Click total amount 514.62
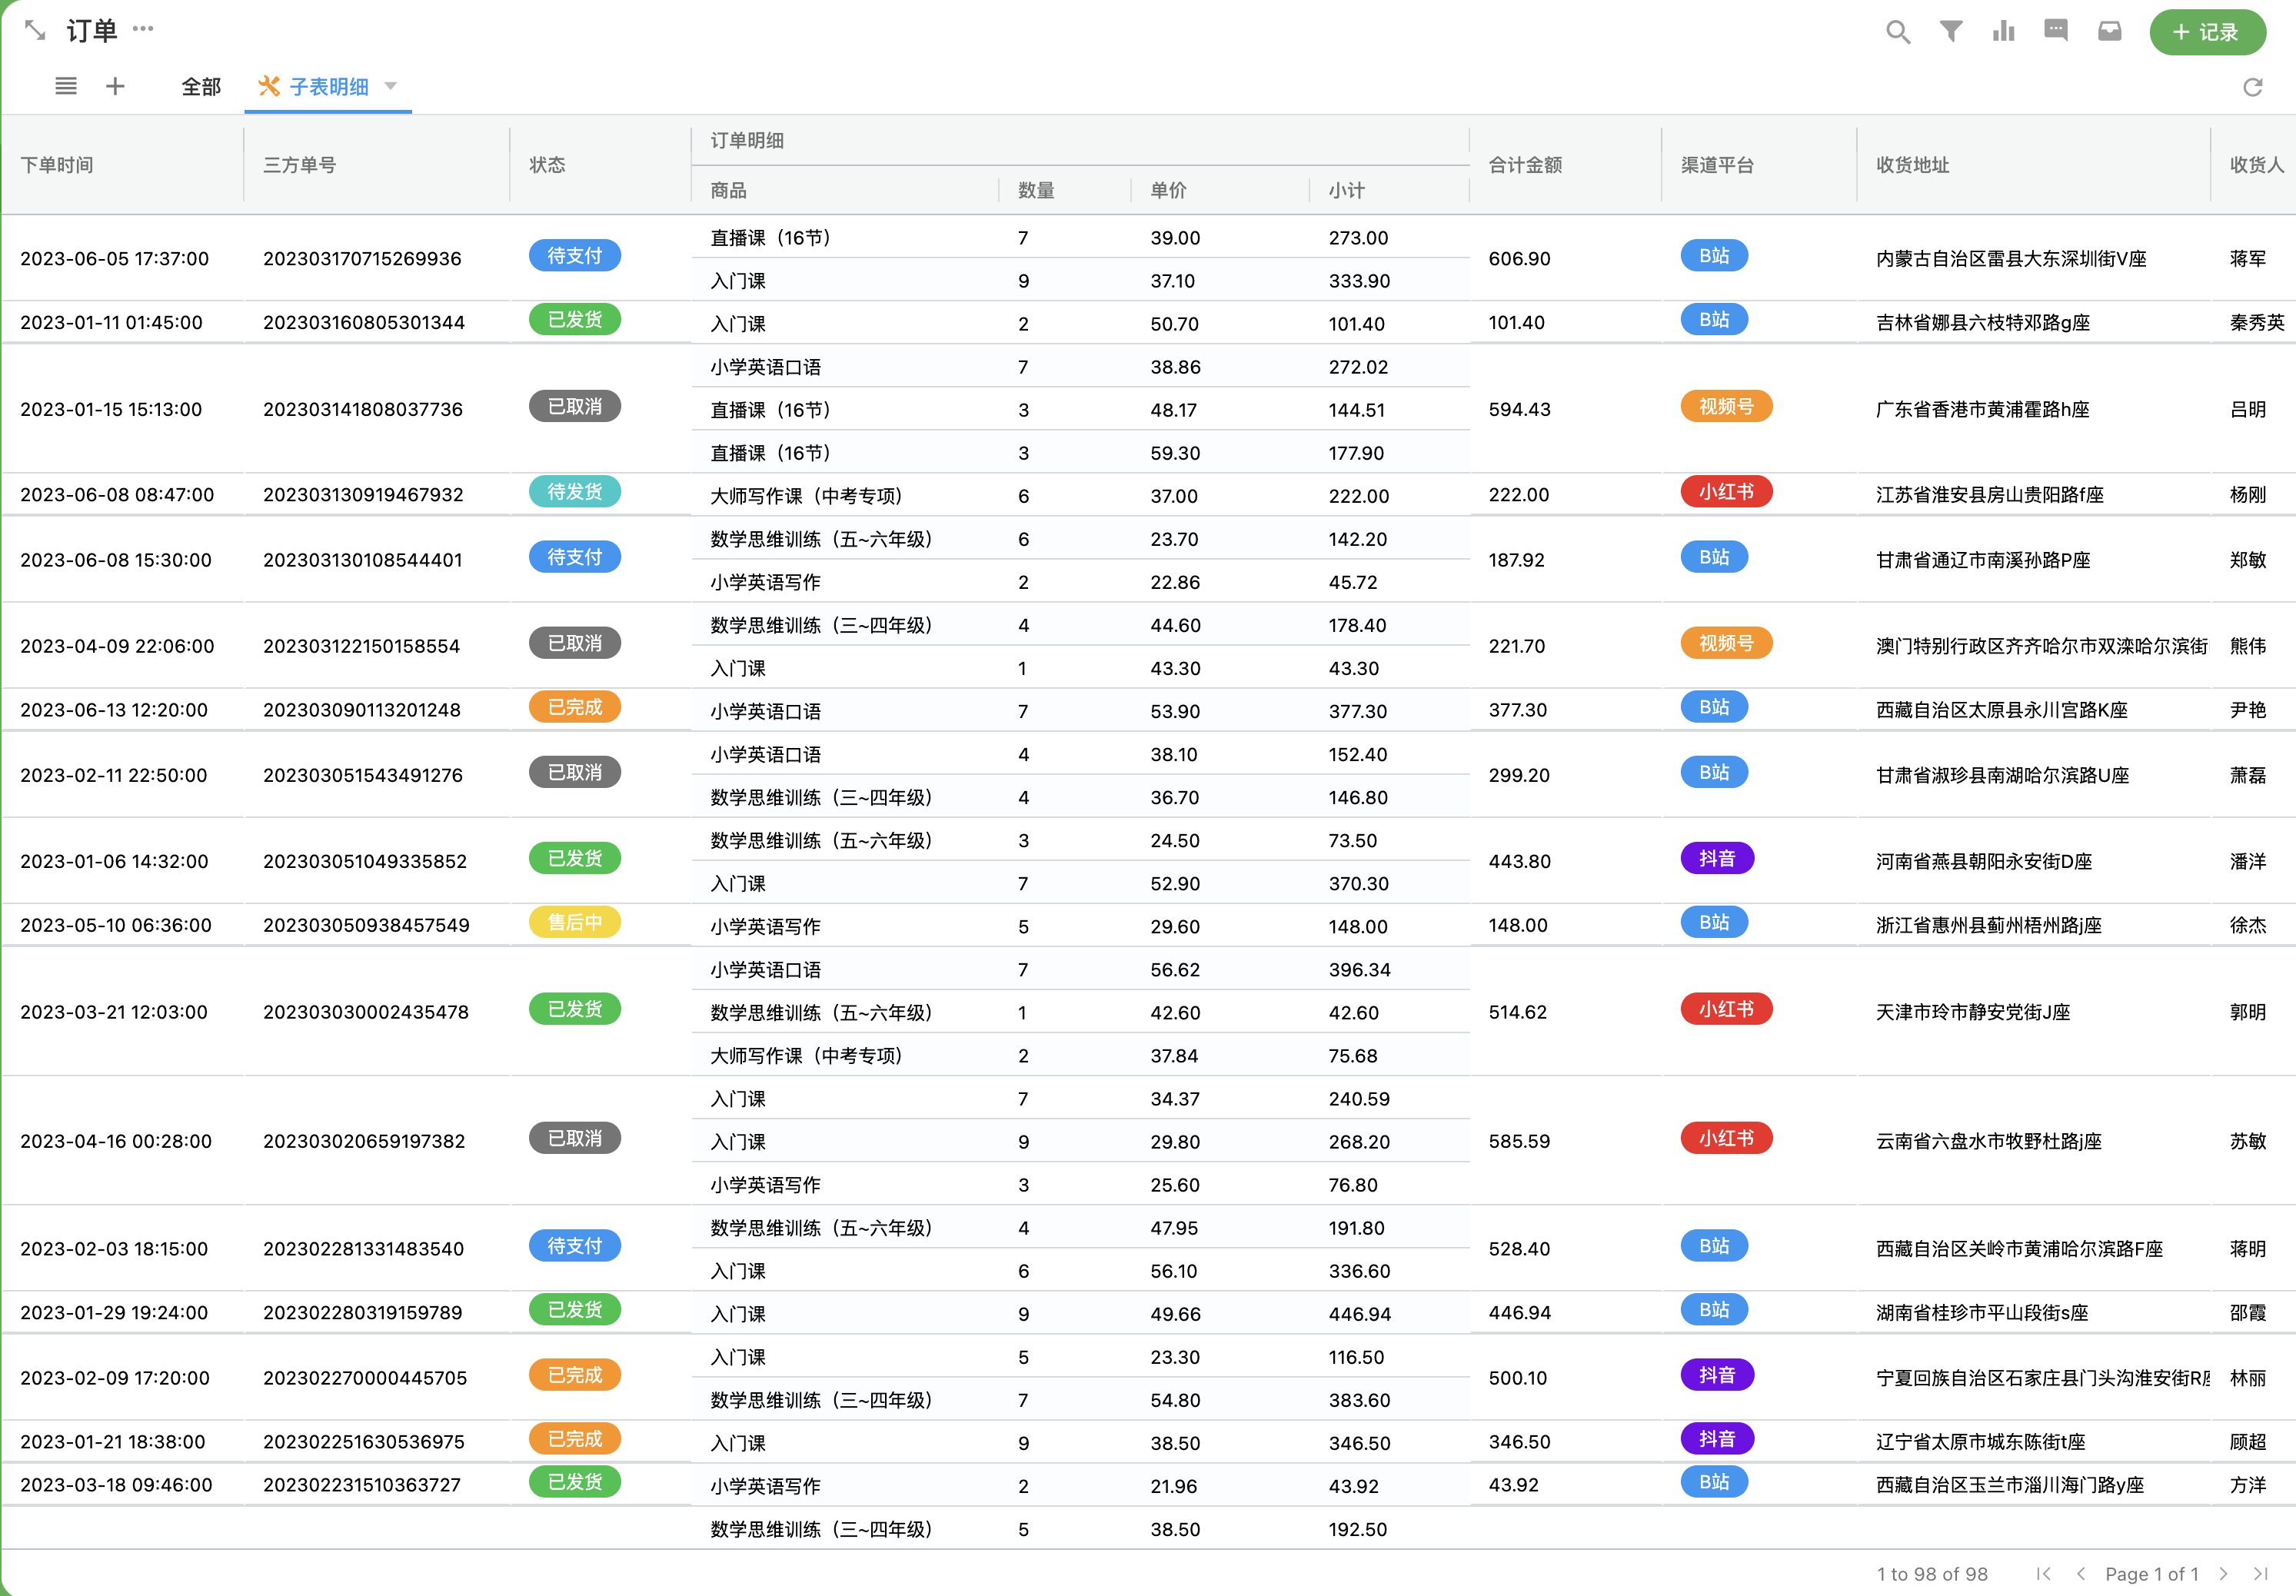Screen dimensions: 2296x1596 pos(1517,1012)
